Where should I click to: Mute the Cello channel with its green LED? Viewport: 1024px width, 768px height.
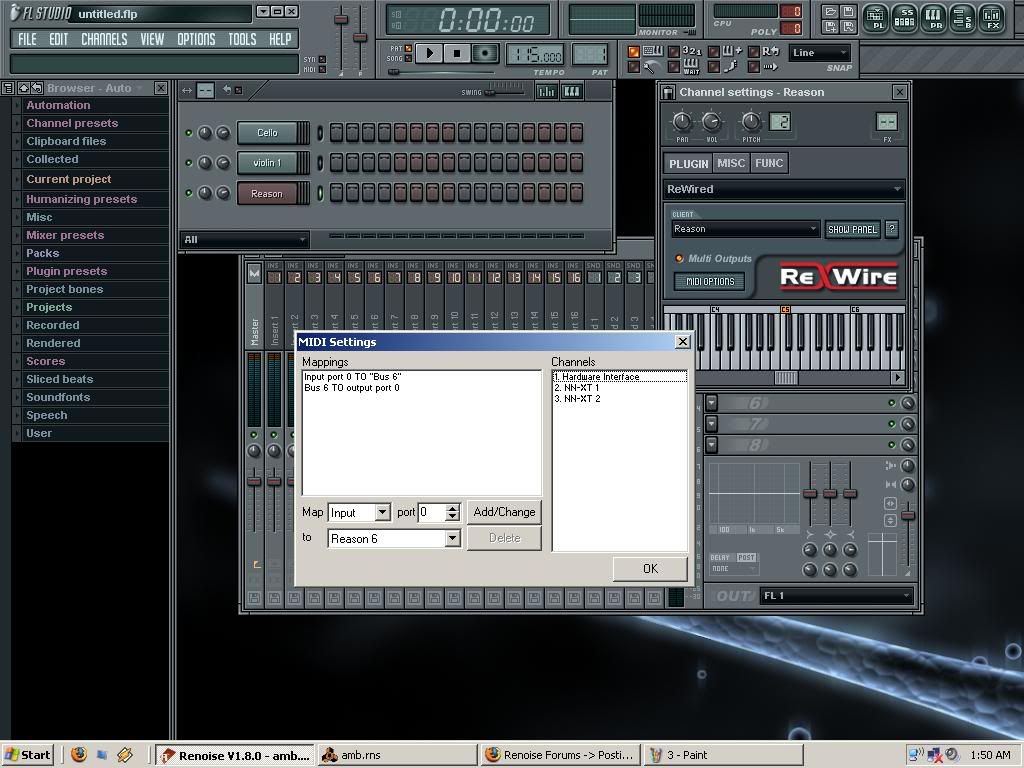[x=188, y=133]
